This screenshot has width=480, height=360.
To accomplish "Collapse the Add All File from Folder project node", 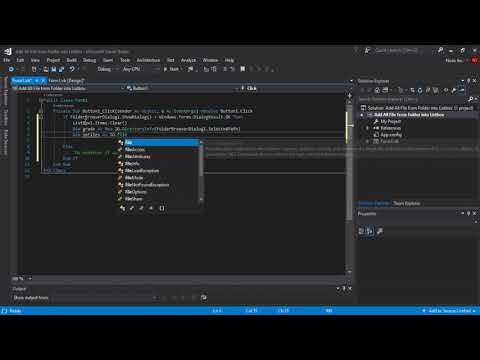I will [x=362, y=115].
